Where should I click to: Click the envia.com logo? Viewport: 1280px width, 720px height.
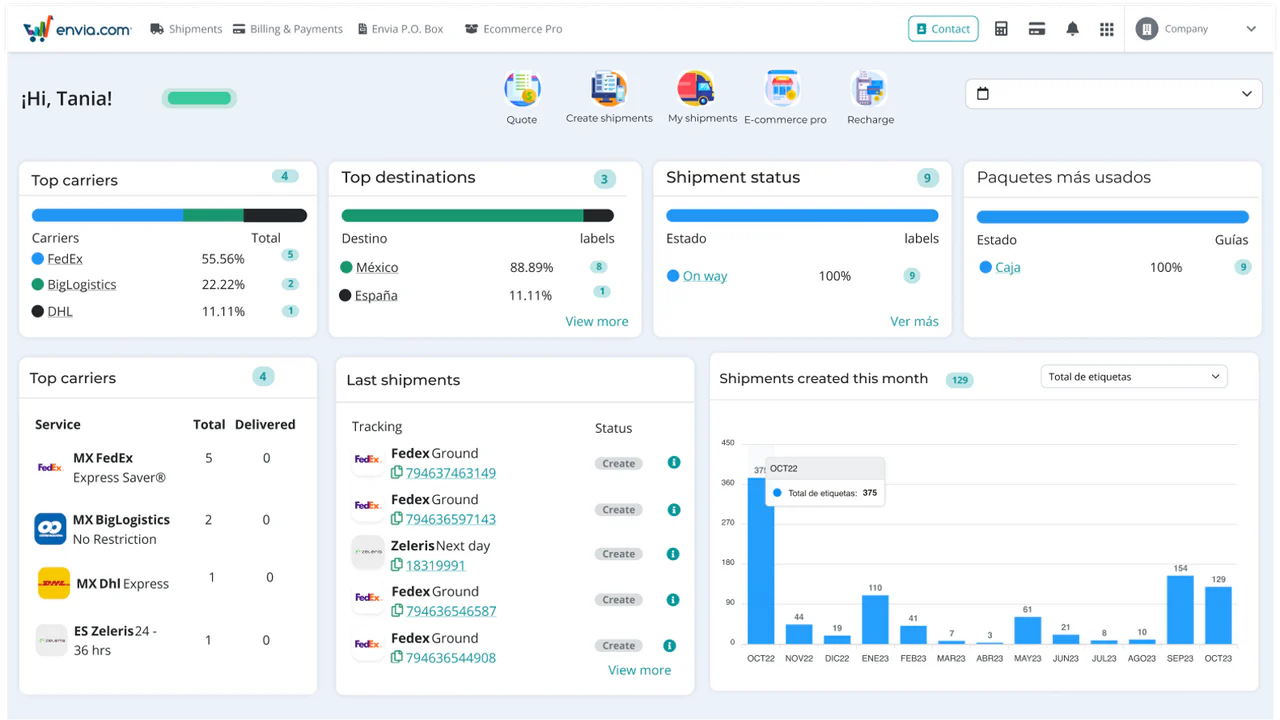[x=78, y=29]
